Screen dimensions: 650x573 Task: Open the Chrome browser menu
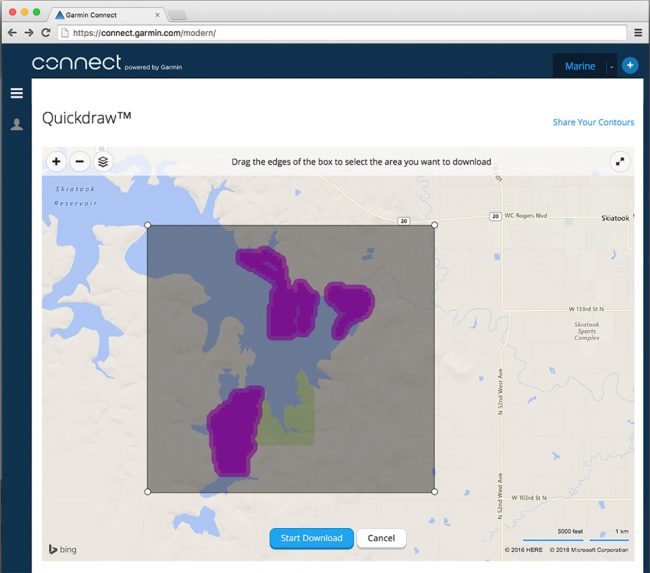point(638,33)
